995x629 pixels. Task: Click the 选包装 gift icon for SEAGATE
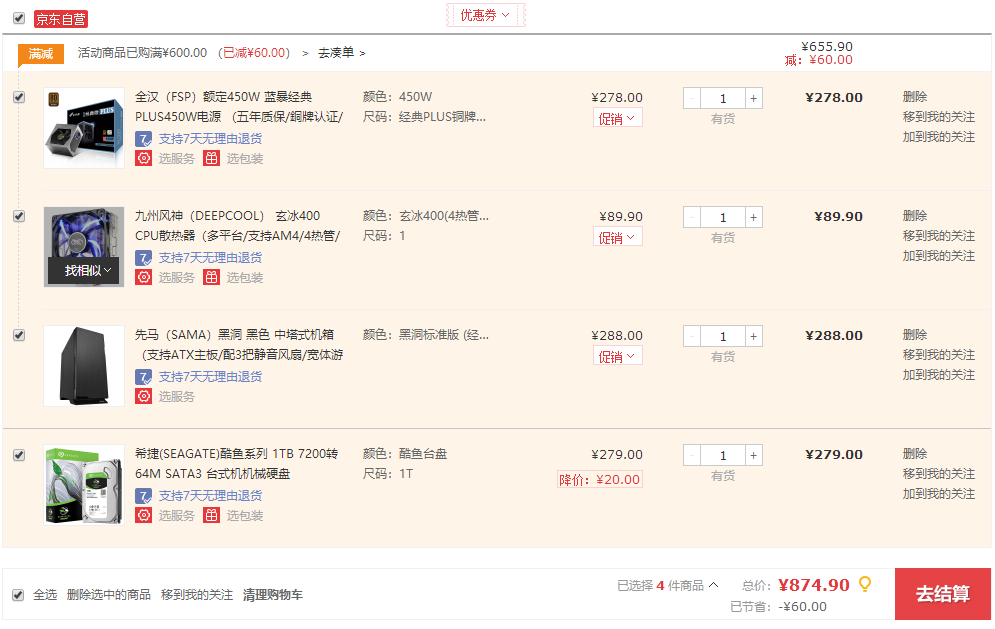(211, 515)
